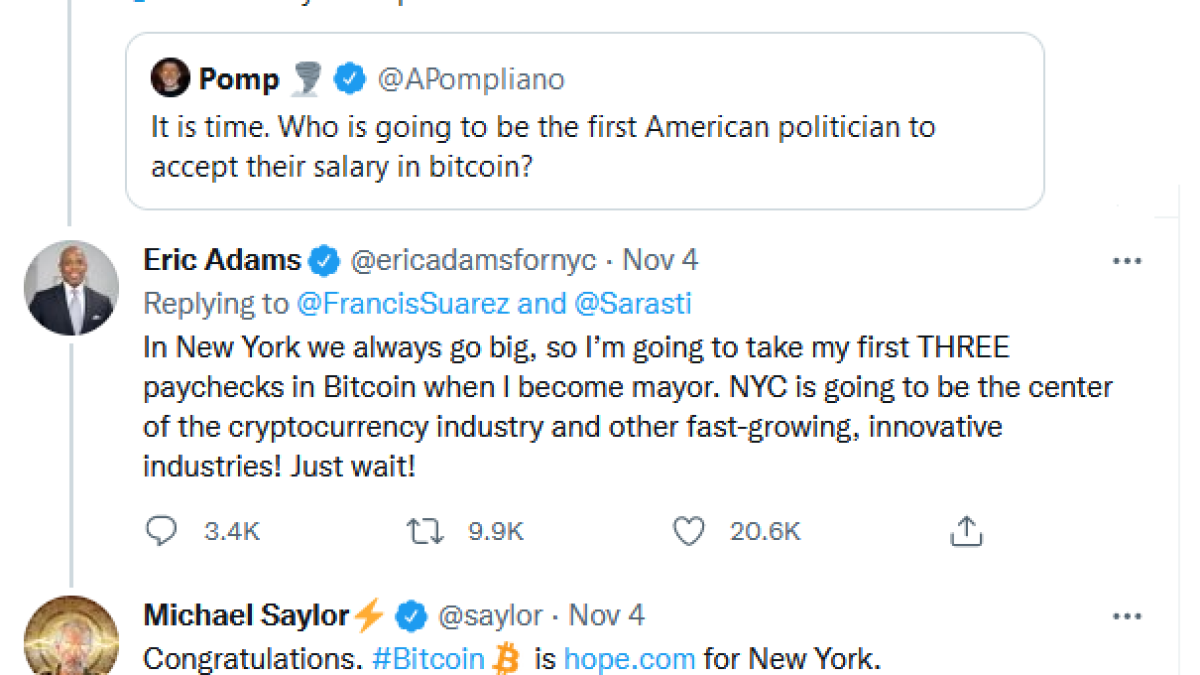The height and width of the screenshot is (675, 1200).
Task: Open Pomp's small avatar in quoted tweet
Action: click(x=170, y=79)
